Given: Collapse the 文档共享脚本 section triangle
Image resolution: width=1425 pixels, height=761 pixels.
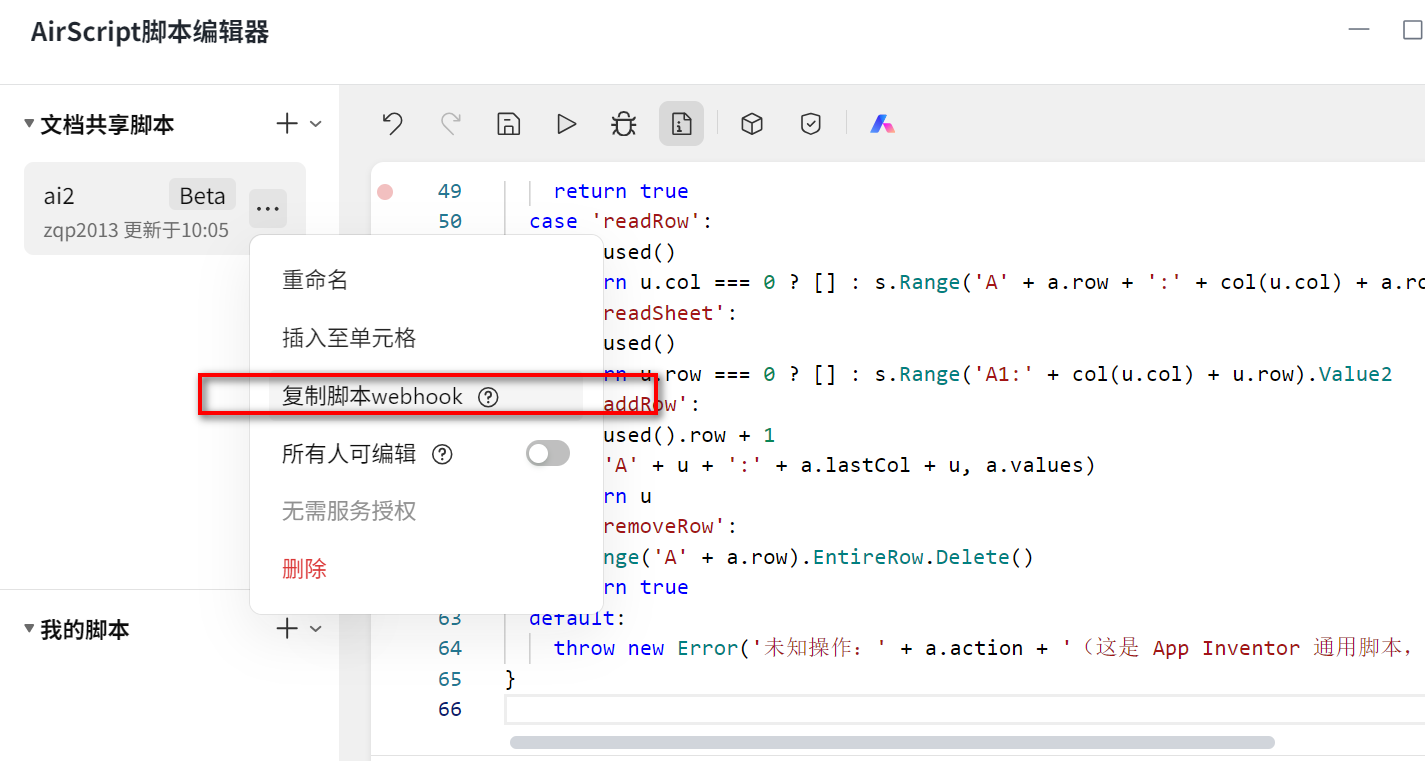Looking at the screenshot, I should tap(29, 124).
